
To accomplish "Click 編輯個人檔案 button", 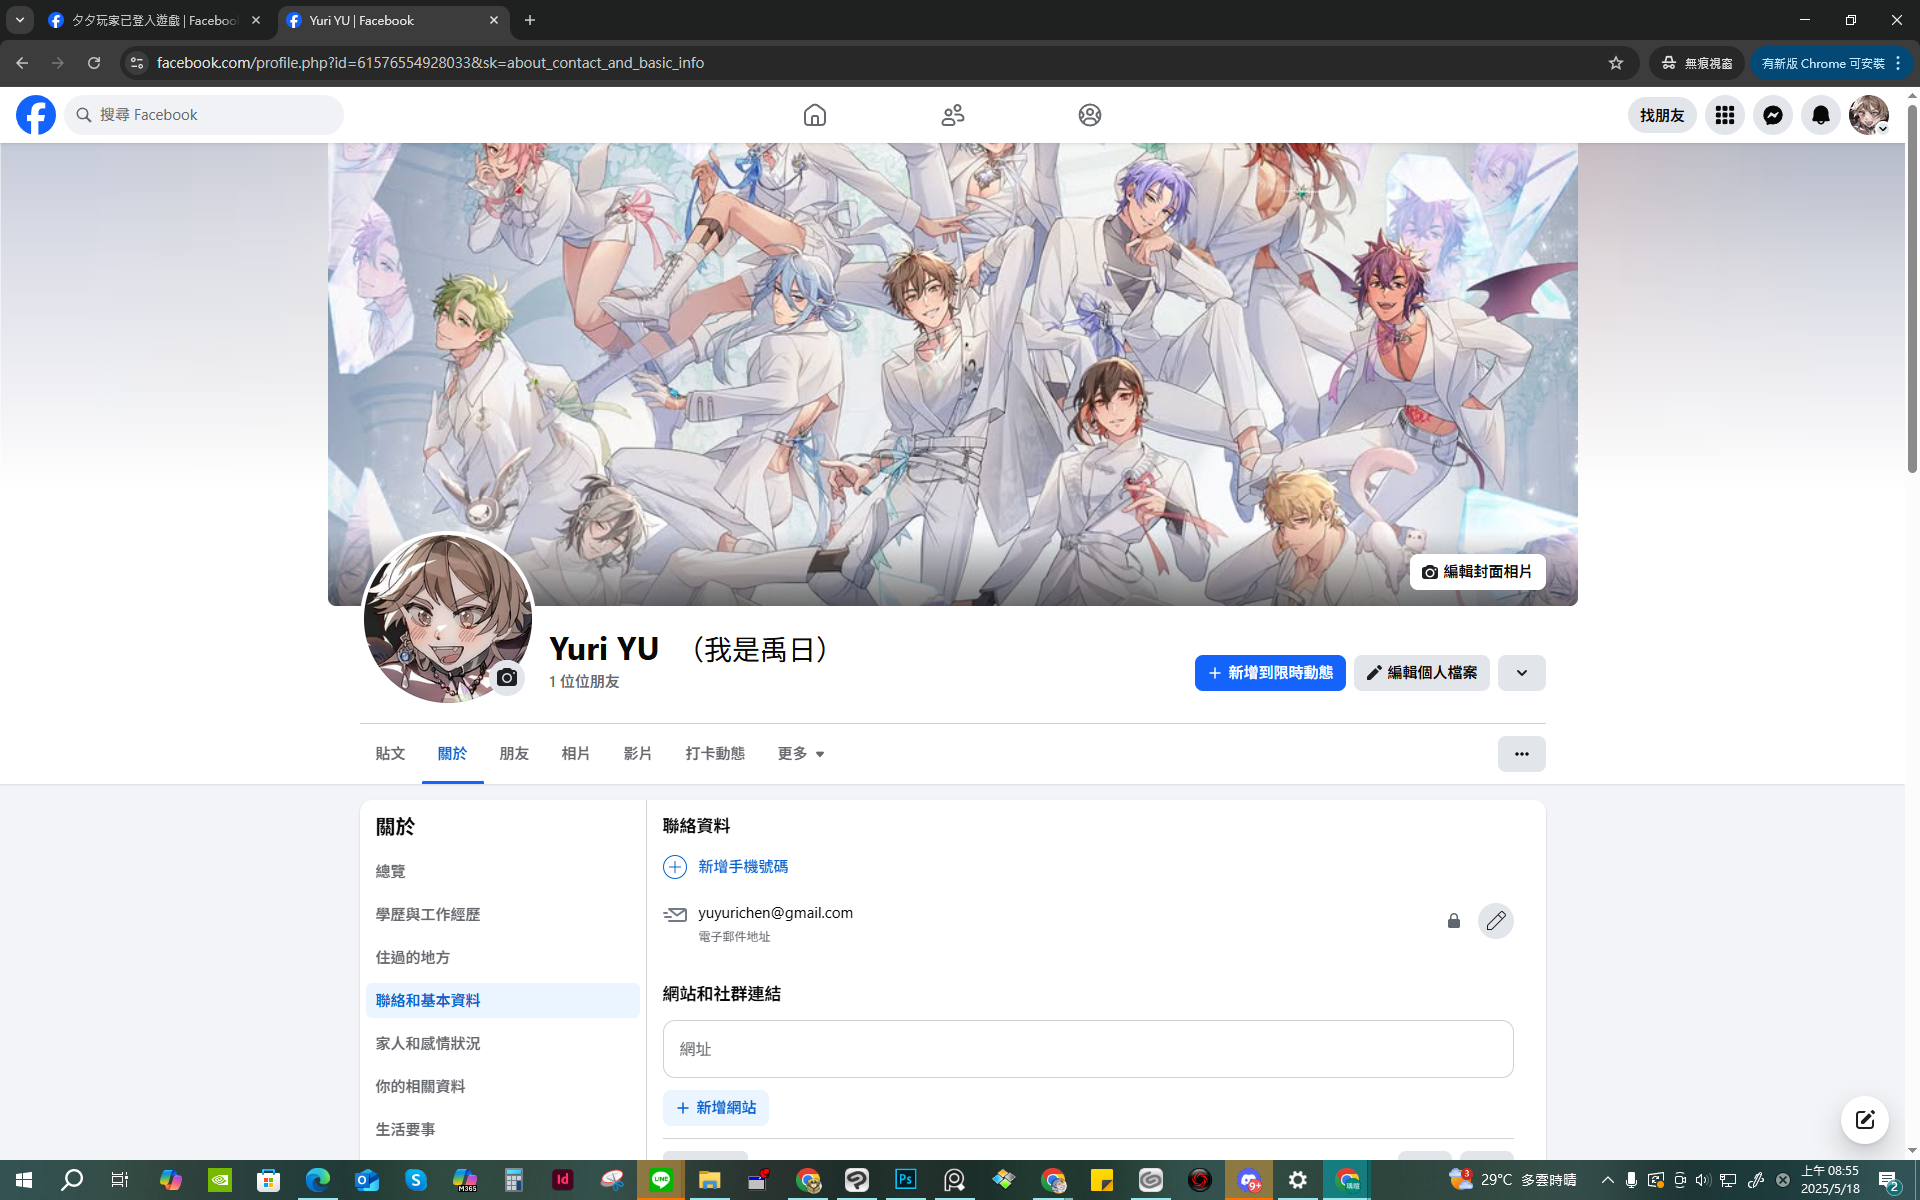I will click(x=1421, y=673).
